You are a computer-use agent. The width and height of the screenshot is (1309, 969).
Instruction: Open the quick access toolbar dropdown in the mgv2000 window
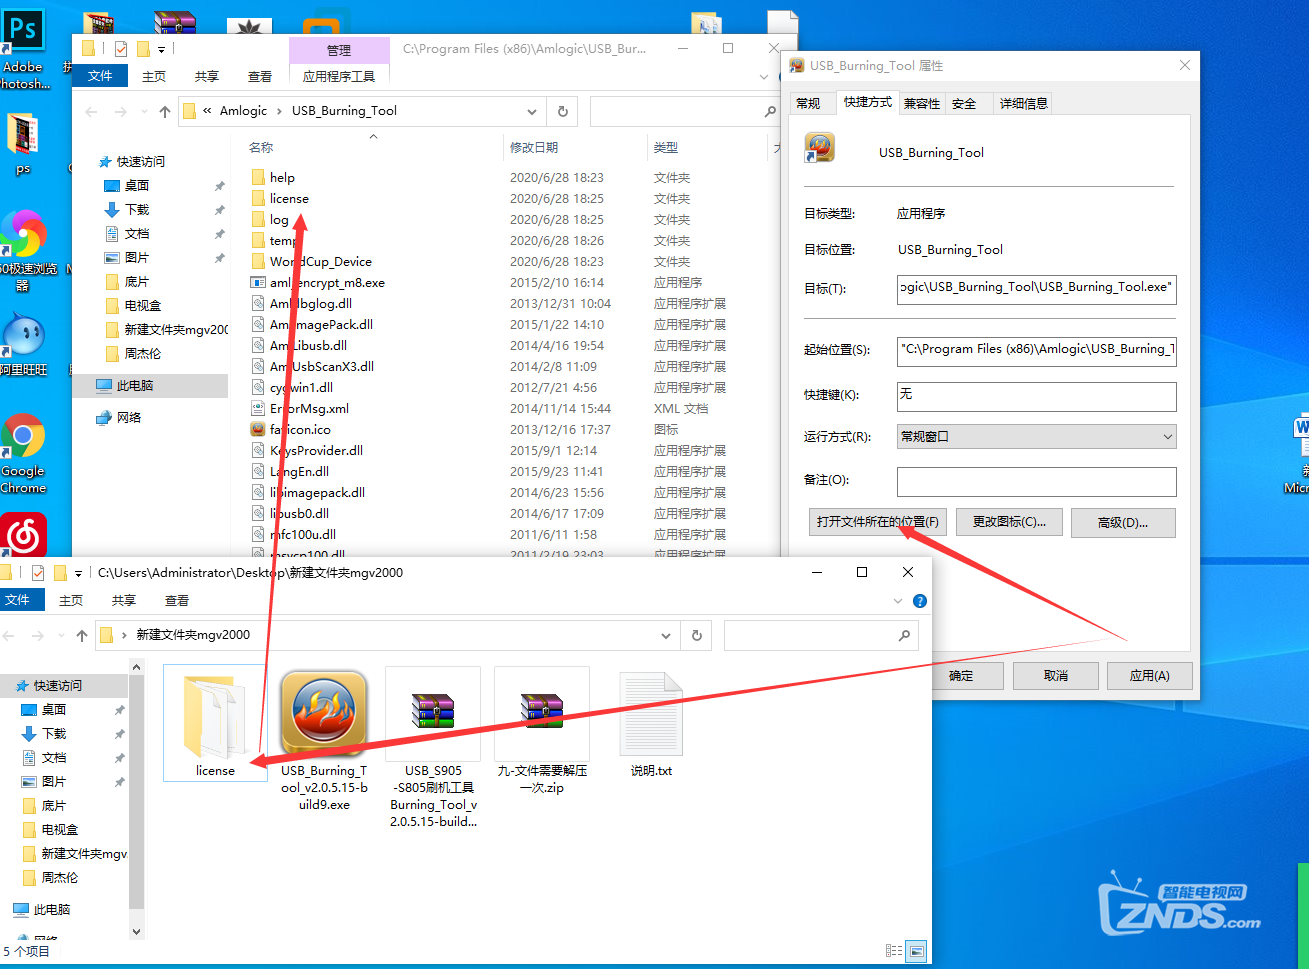78,573
